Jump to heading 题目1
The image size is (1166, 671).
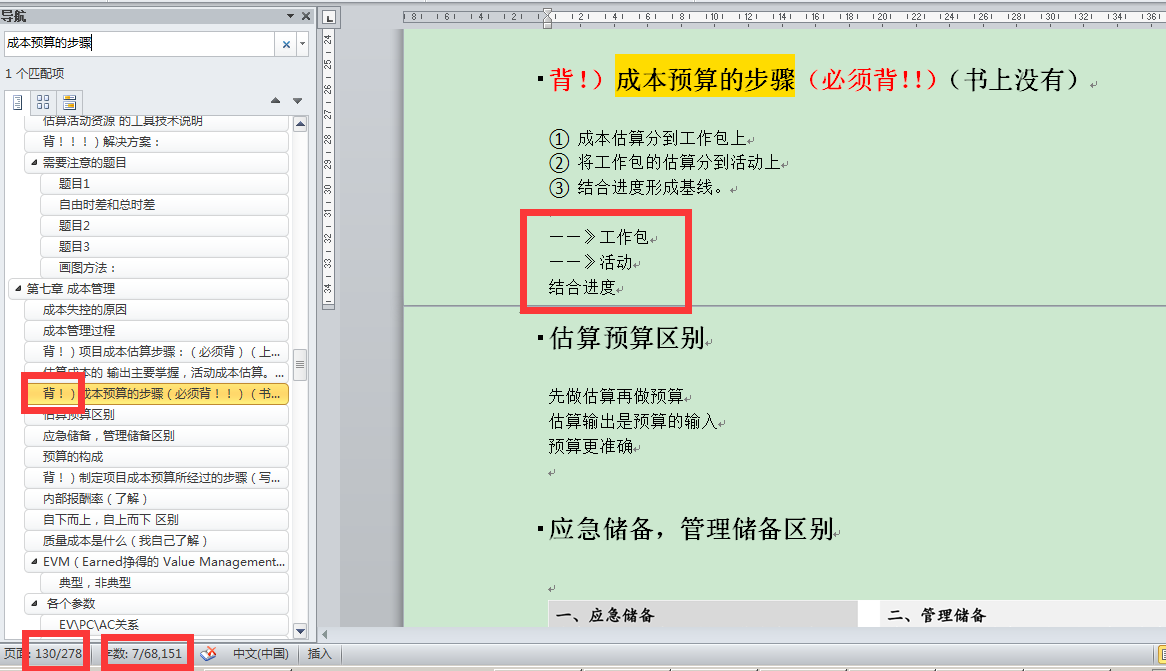click(x=164, y=184)
